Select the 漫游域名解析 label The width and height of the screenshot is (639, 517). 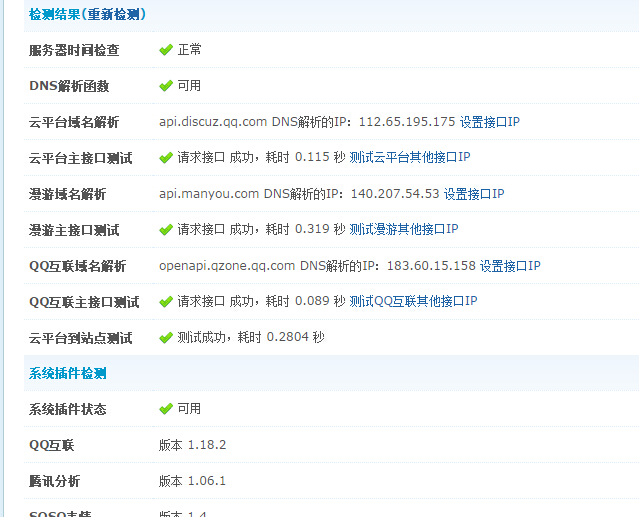(67, 194)
